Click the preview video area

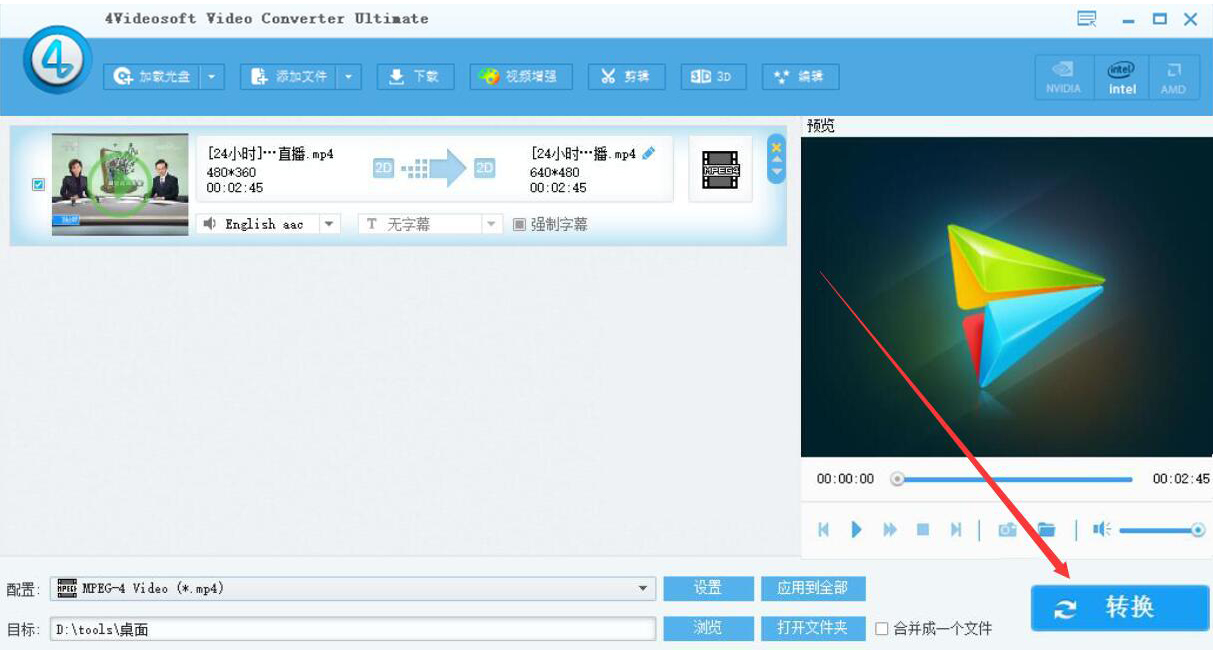click(1006, 297)
